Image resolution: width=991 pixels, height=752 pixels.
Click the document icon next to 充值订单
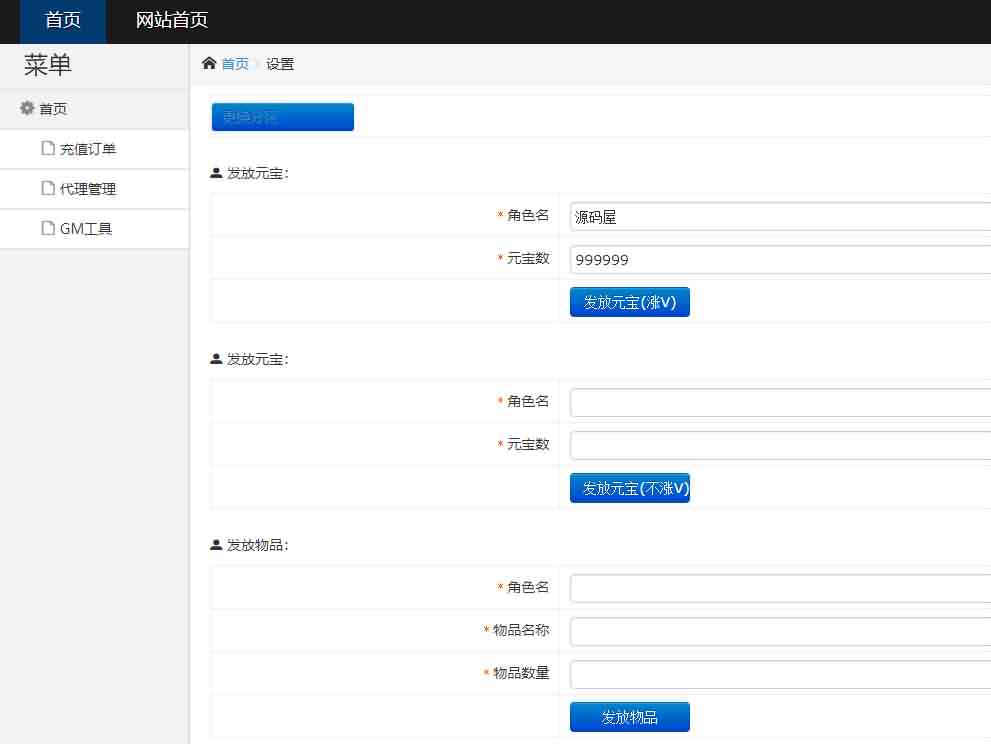tap(48, 148)
